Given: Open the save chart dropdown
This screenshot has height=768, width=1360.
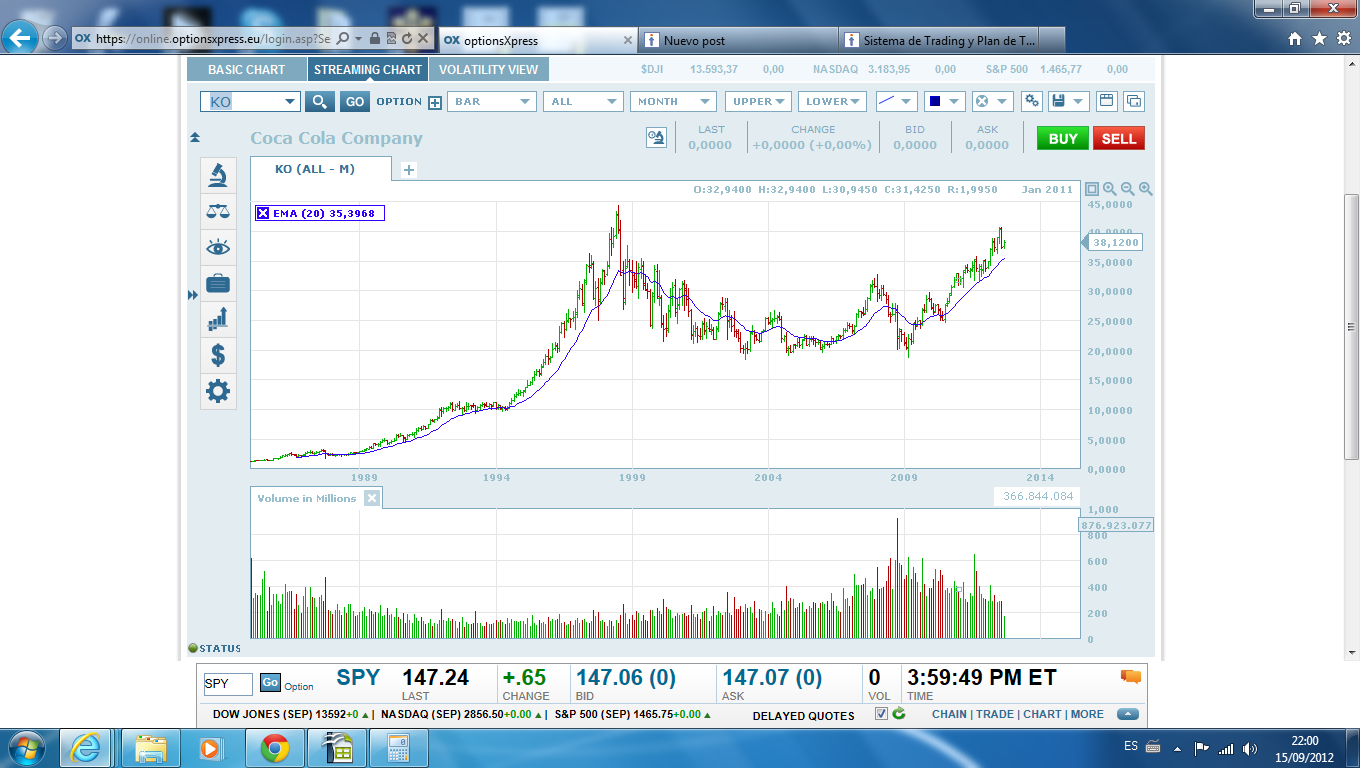Looking at the screenshot, I should pos(1069,101).
